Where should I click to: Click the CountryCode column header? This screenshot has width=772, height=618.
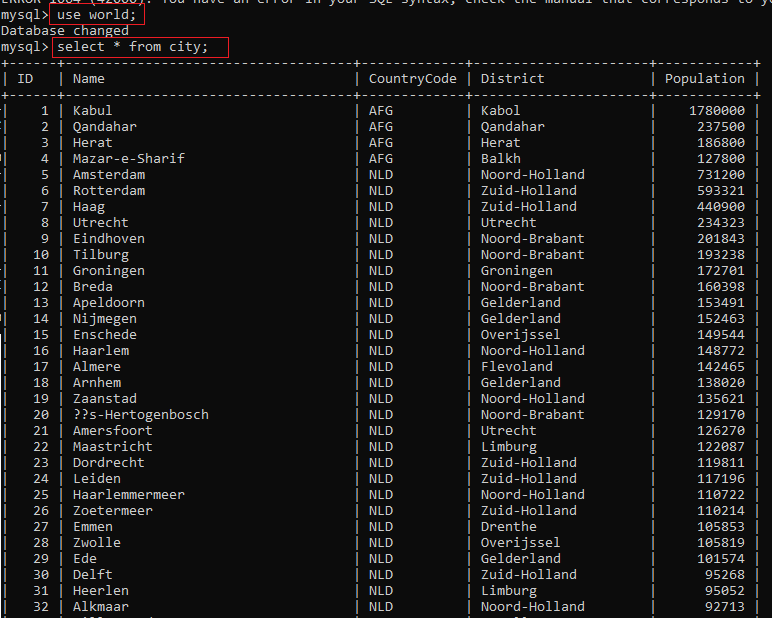coord(413,79)
